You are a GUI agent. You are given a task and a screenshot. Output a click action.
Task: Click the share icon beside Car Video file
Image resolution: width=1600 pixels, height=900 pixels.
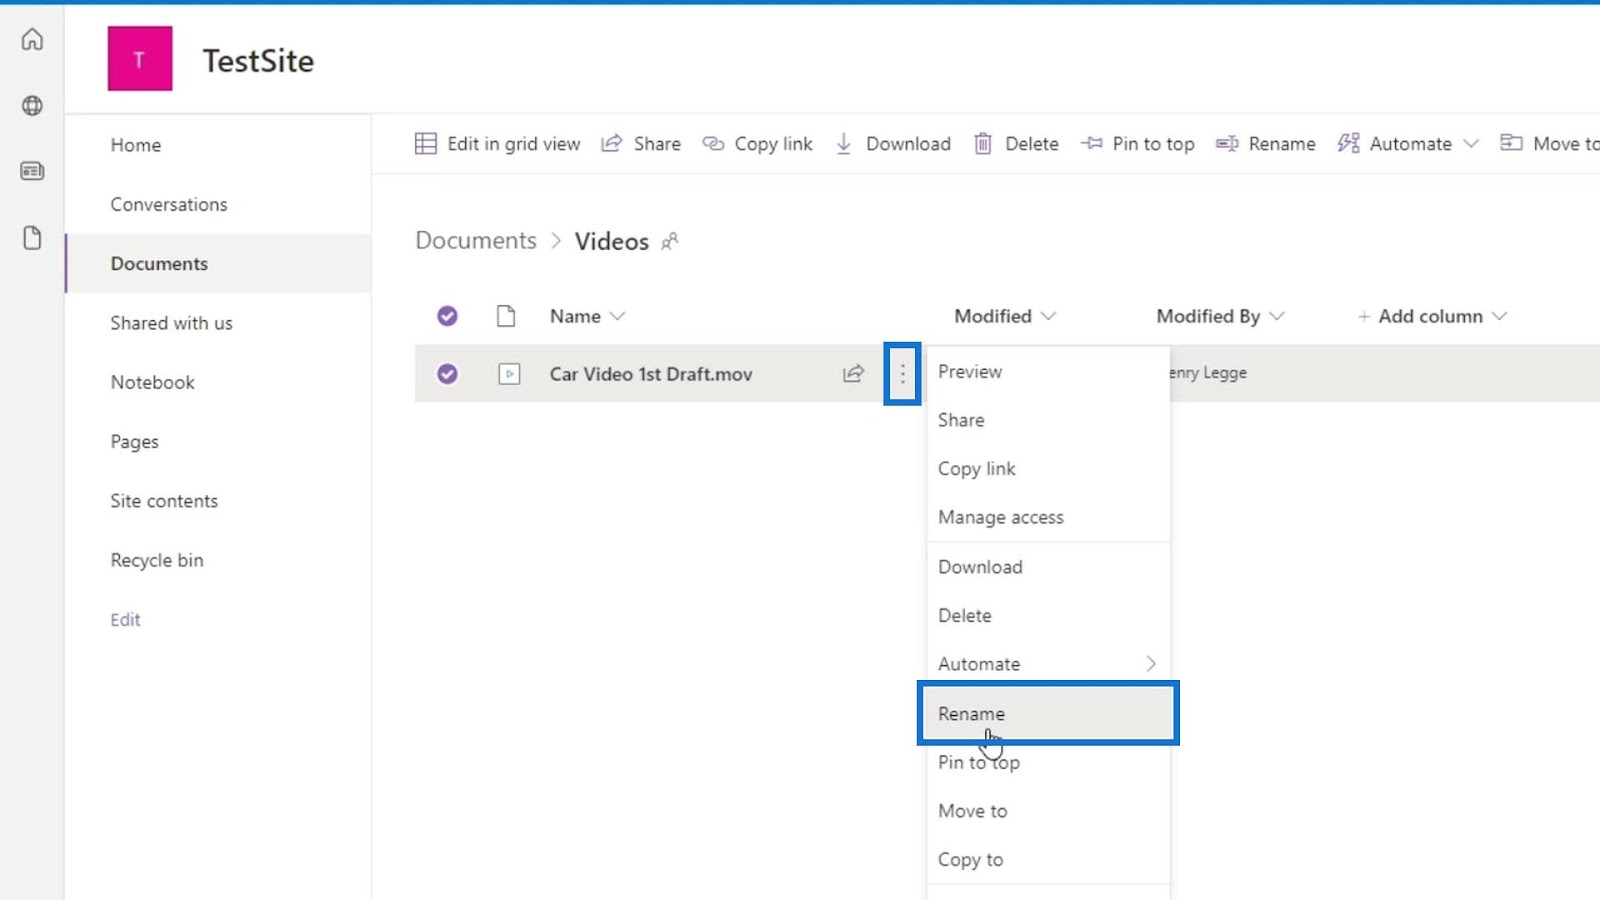pos(853,374)
